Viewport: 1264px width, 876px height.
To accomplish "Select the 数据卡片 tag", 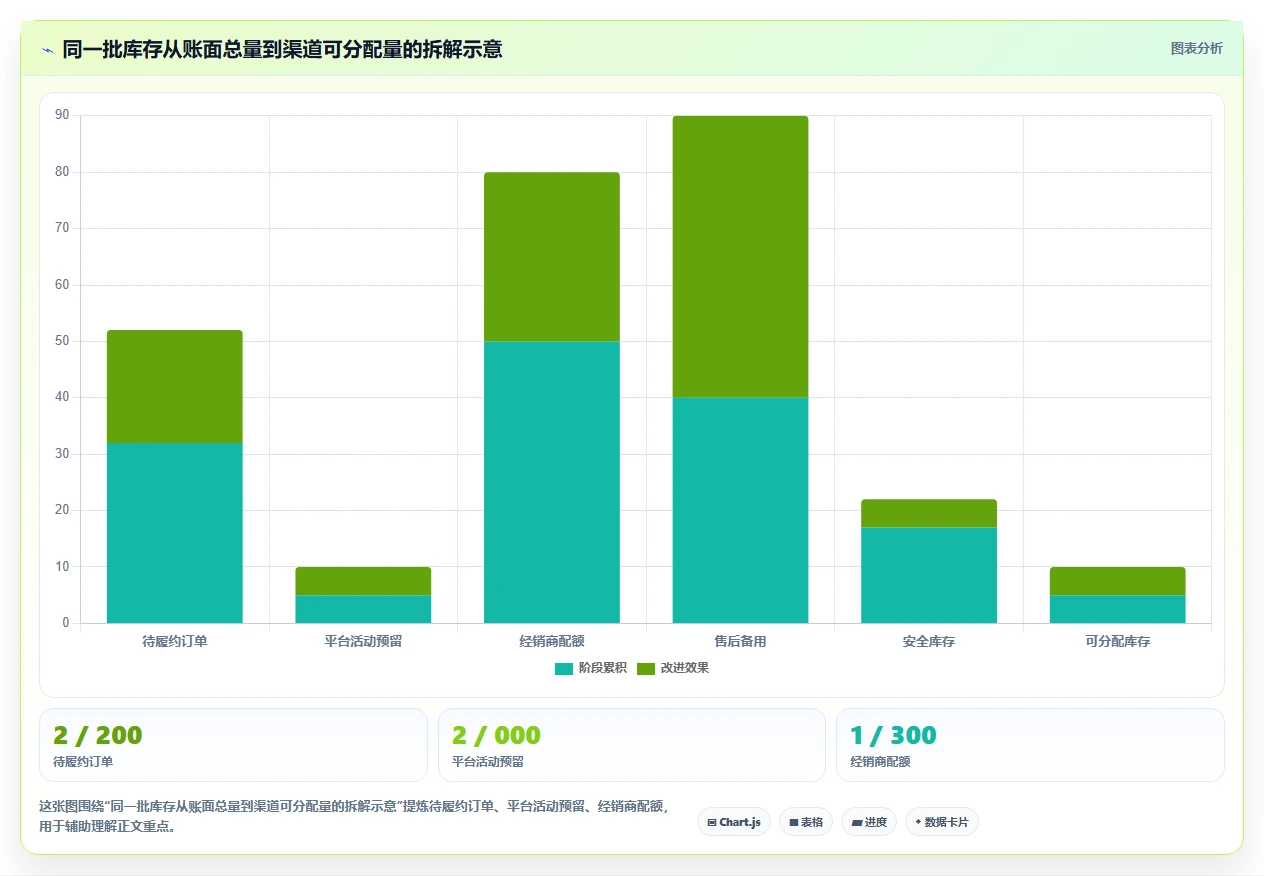I will click(x=942, y=822).
